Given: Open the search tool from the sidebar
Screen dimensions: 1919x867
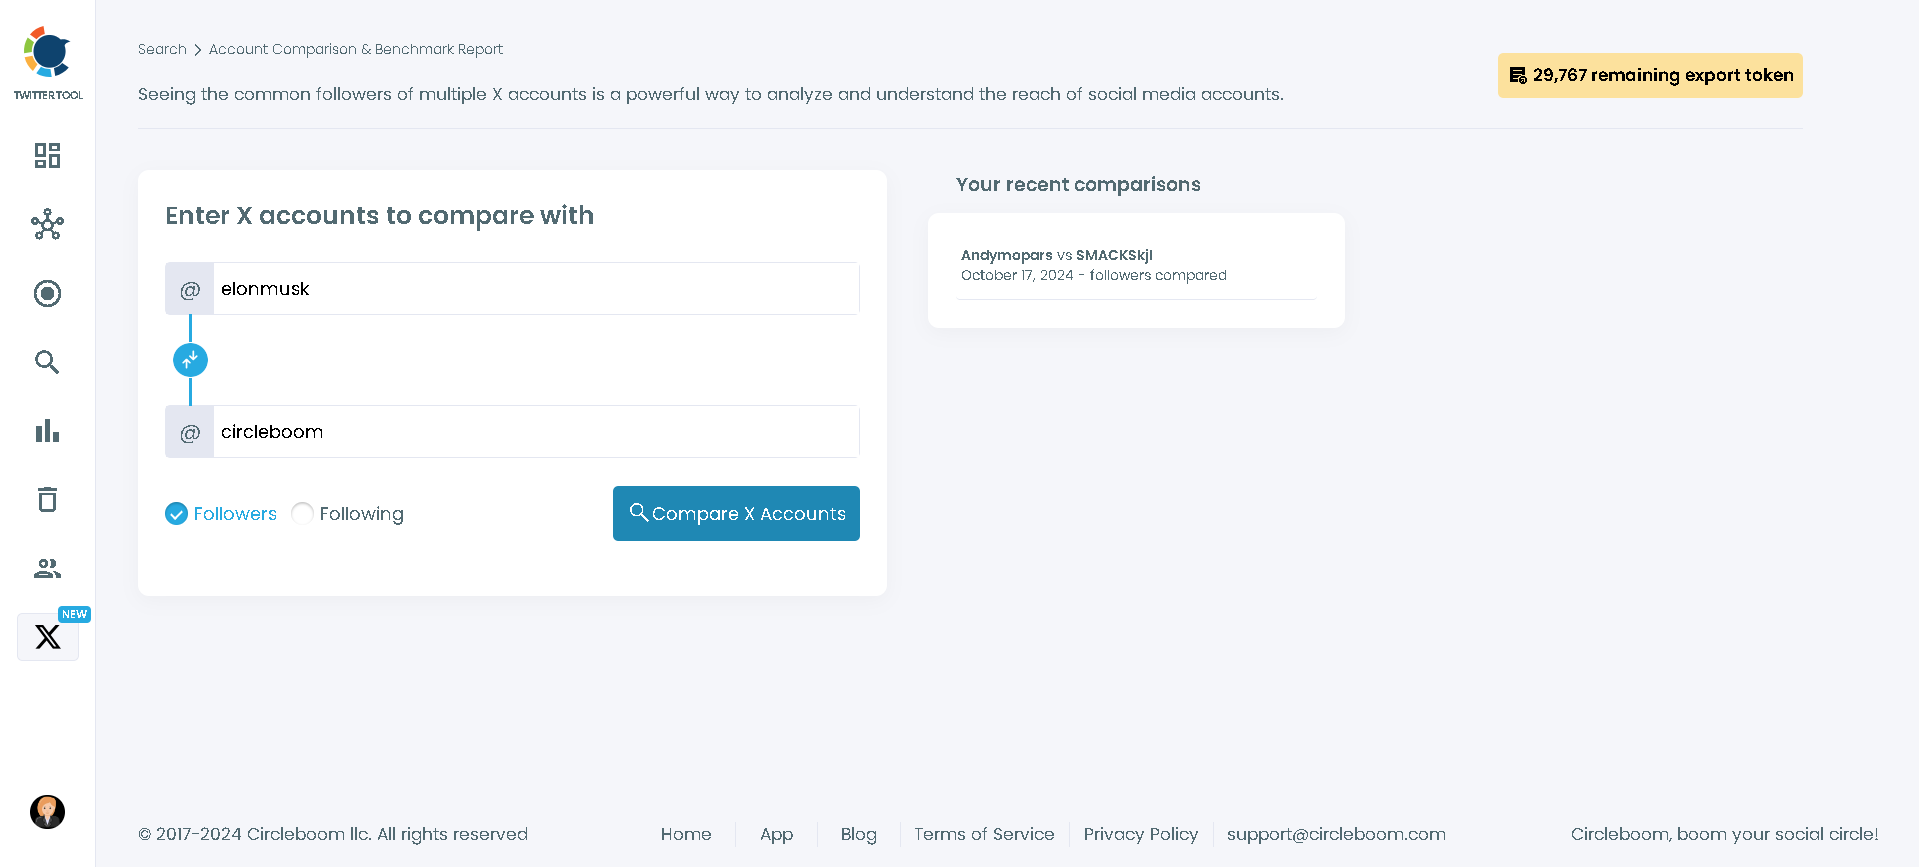Looking at the screenshot, I should tap(46, 362).
